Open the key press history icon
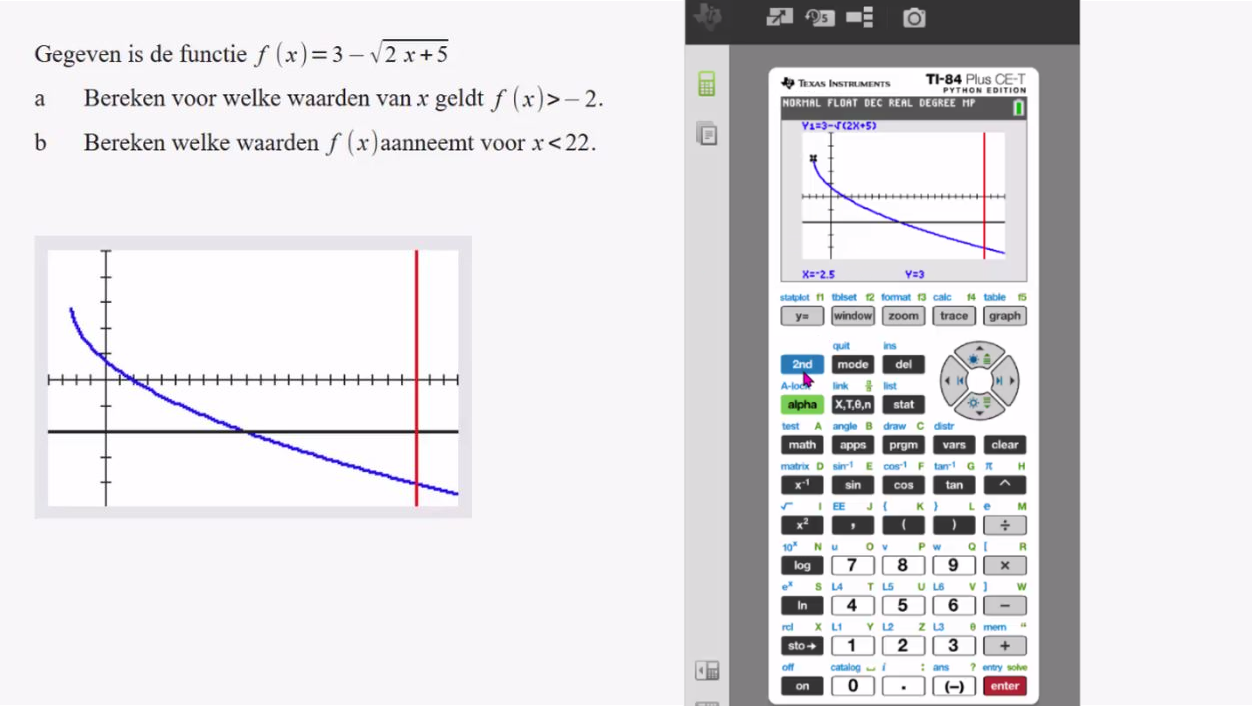This screenshot has width=1252, height=706. coord(820,17)
